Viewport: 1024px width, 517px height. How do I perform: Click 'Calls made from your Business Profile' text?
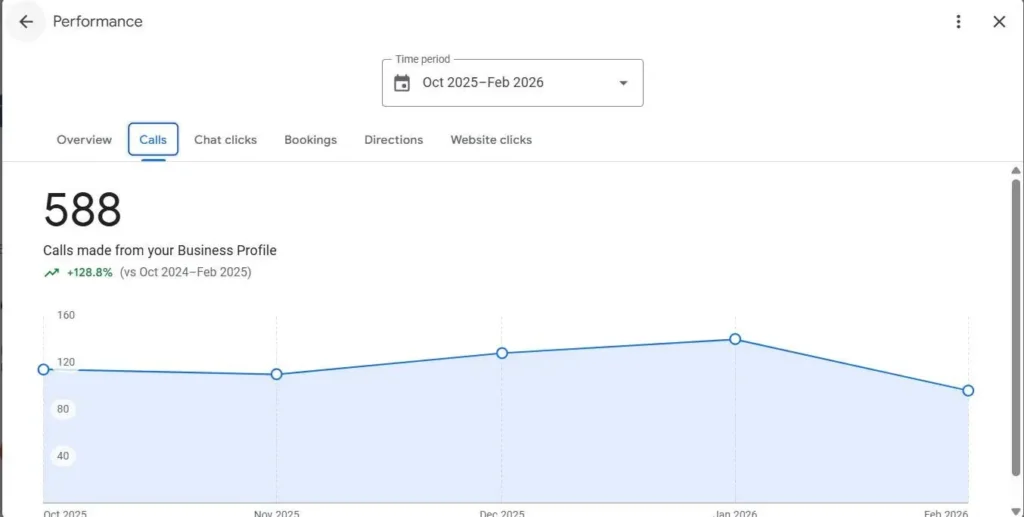tap(160, 250)
